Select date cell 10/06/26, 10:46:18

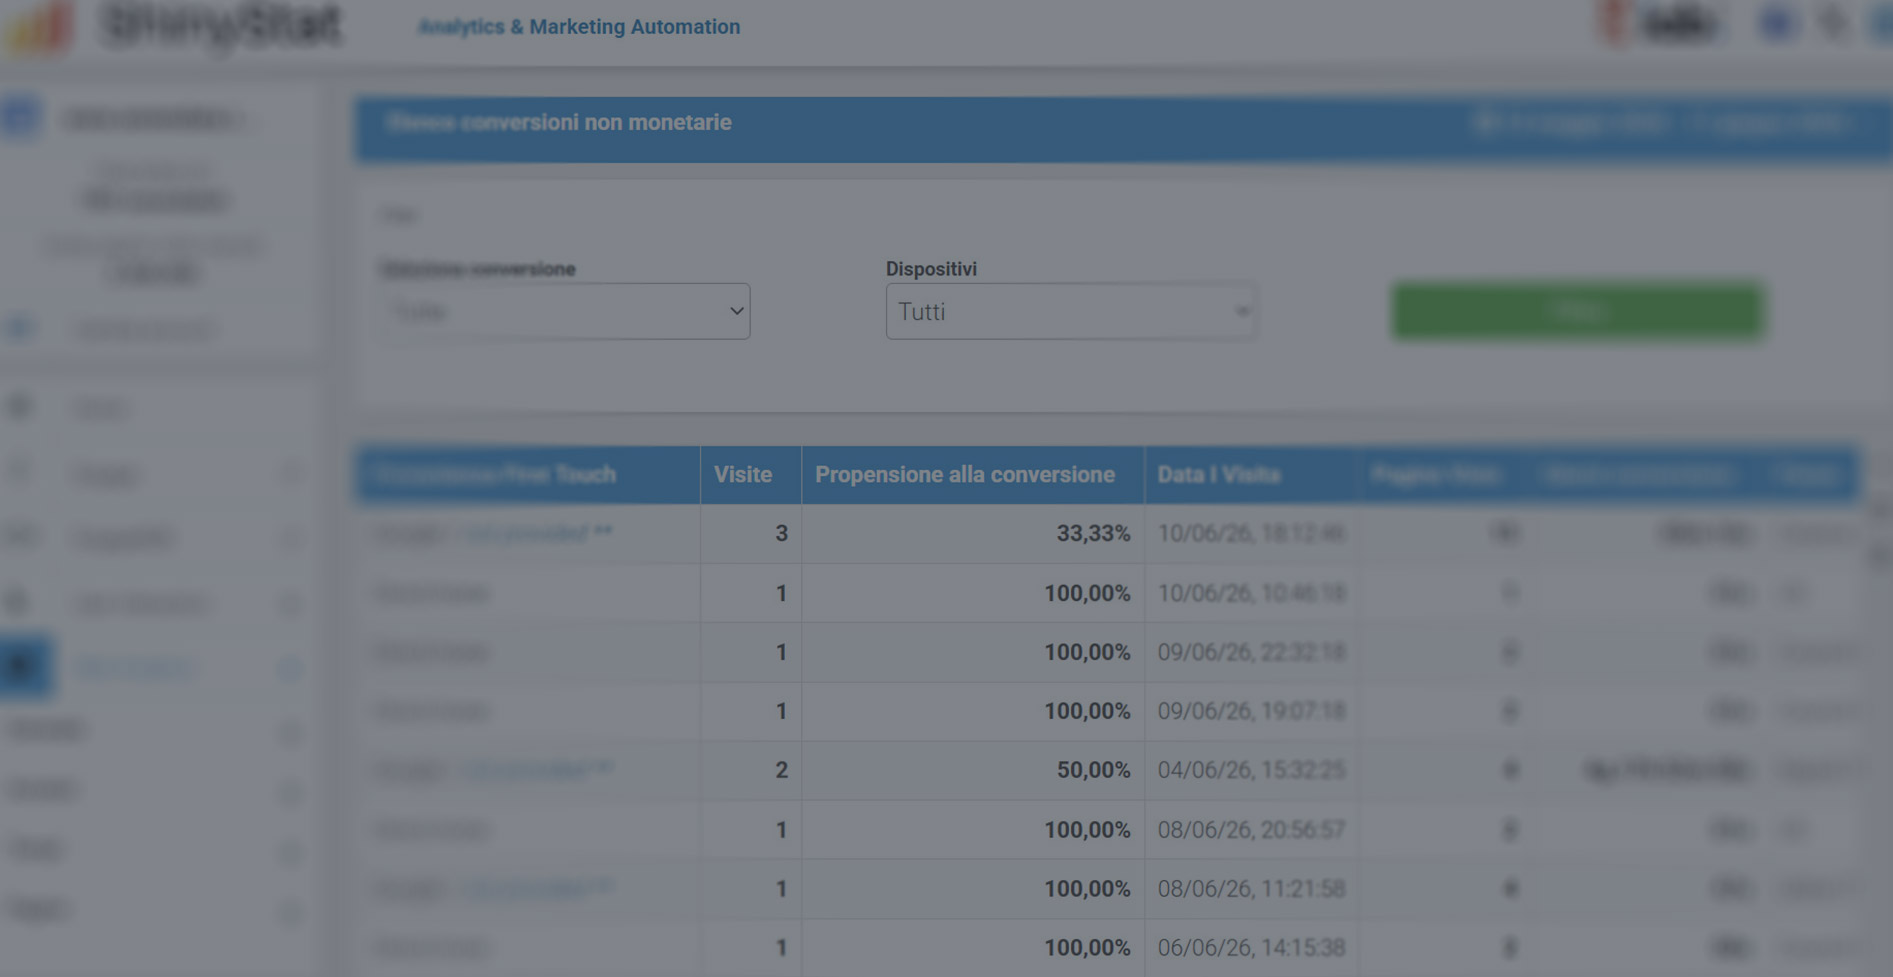pos(1251,593)
